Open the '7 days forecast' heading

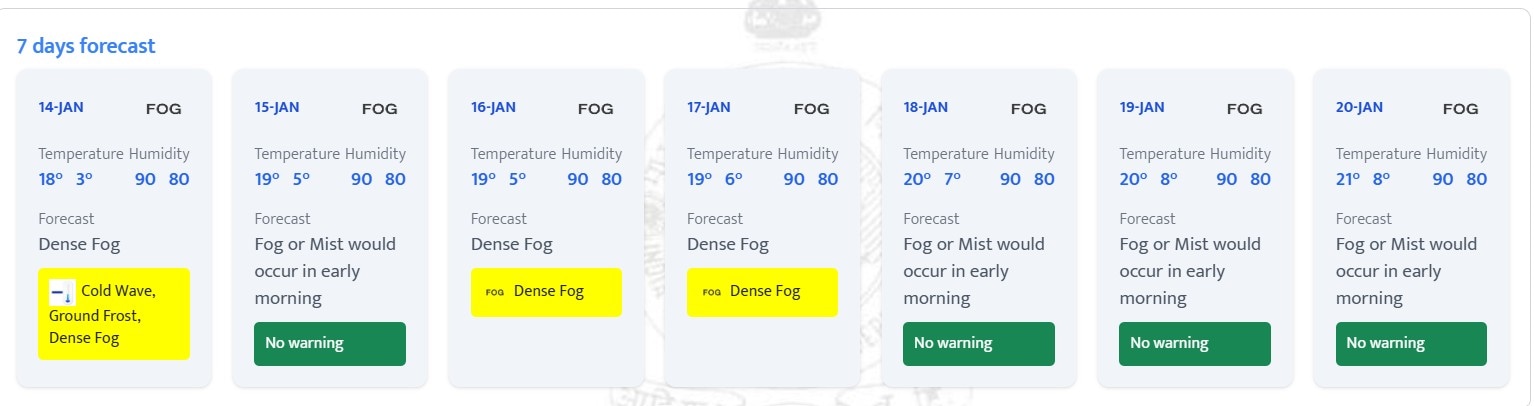coord(86,46)
